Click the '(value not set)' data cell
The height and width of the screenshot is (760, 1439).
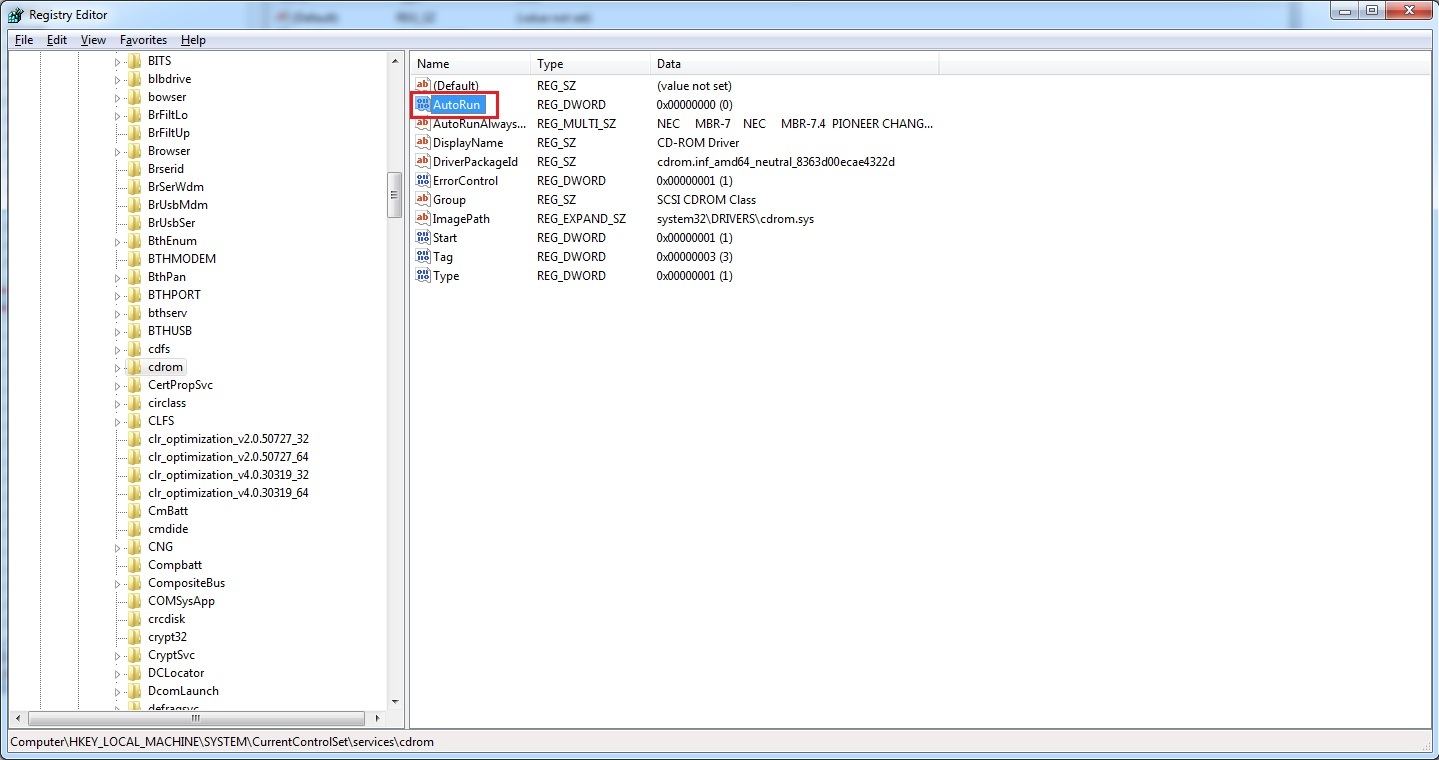[x=694, y=86]
